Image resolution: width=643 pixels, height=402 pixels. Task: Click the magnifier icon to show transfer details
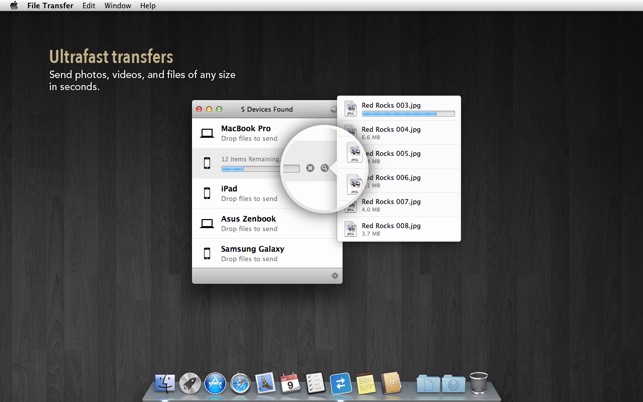(324, 168)
